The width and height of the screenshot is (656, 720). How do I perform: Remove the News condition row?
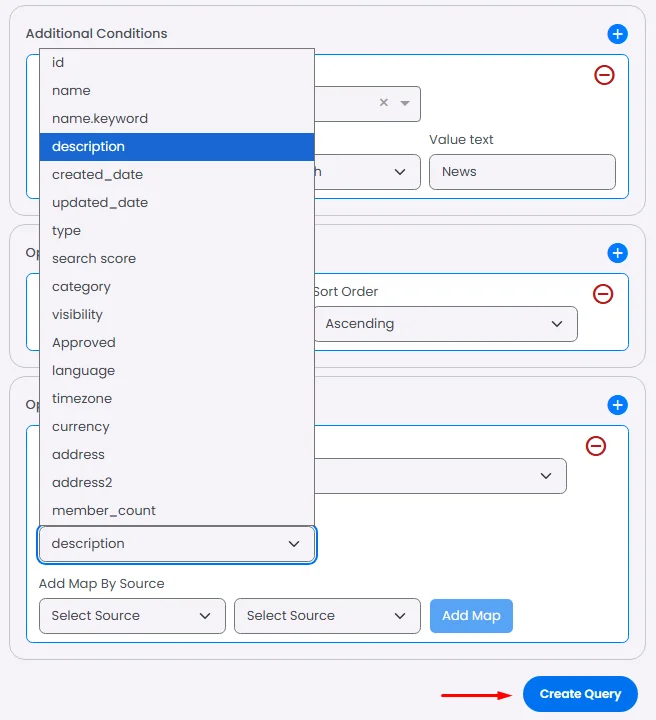coord(604,75)
